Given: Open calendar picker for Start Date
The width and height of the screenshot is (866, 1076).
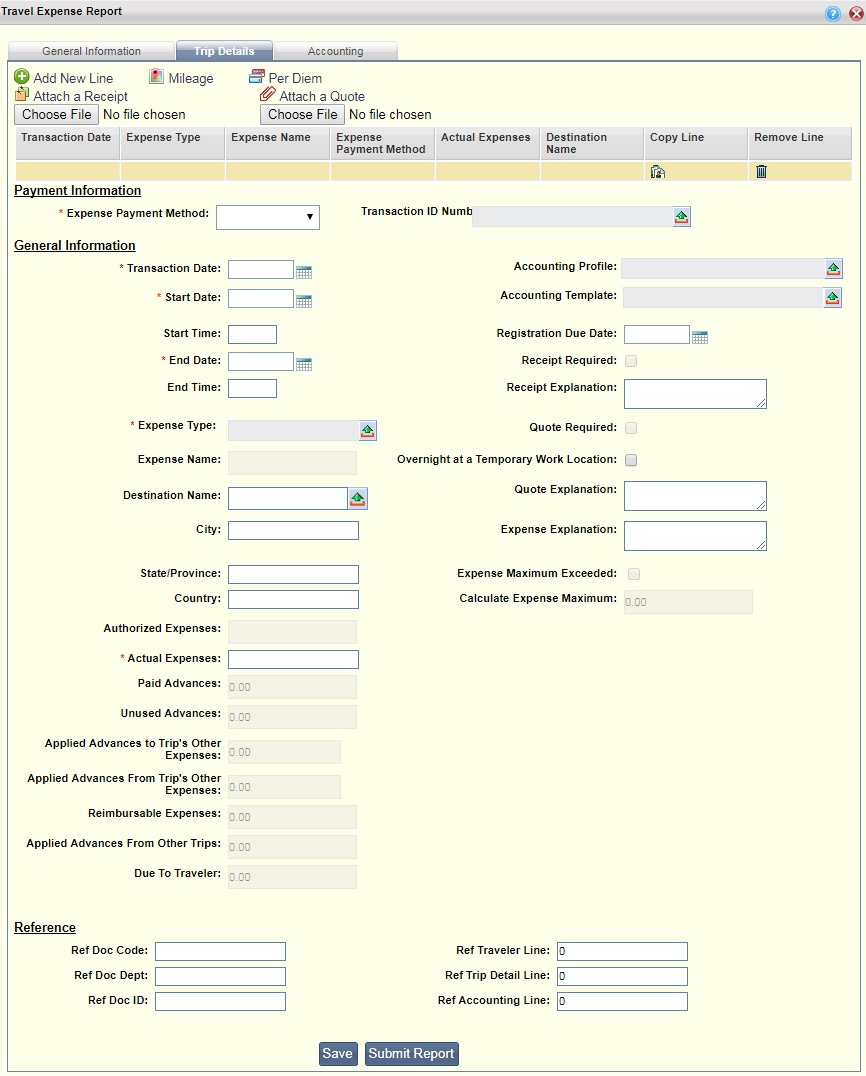Looking at the screenshot, I should click(304, 301).
